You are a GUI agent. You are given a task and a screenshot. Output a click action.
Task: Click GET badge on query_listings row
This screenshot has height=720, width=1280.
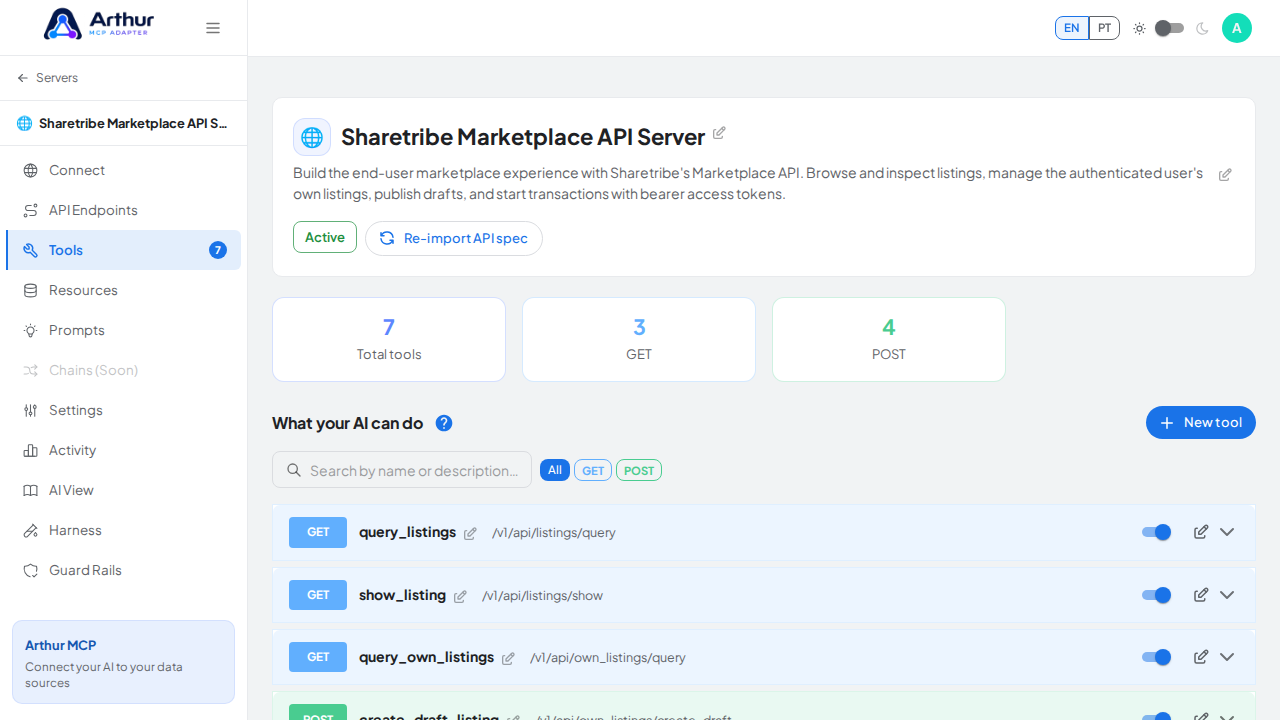(x=318, y=532)
